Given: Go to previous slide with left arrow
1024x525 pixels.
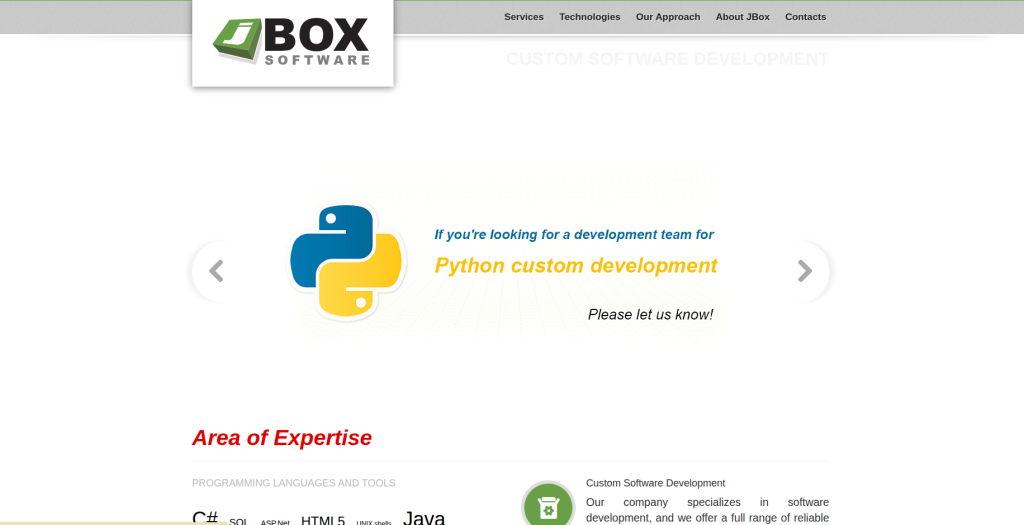Looking at the screenshot, I should (x=216, y=271).
